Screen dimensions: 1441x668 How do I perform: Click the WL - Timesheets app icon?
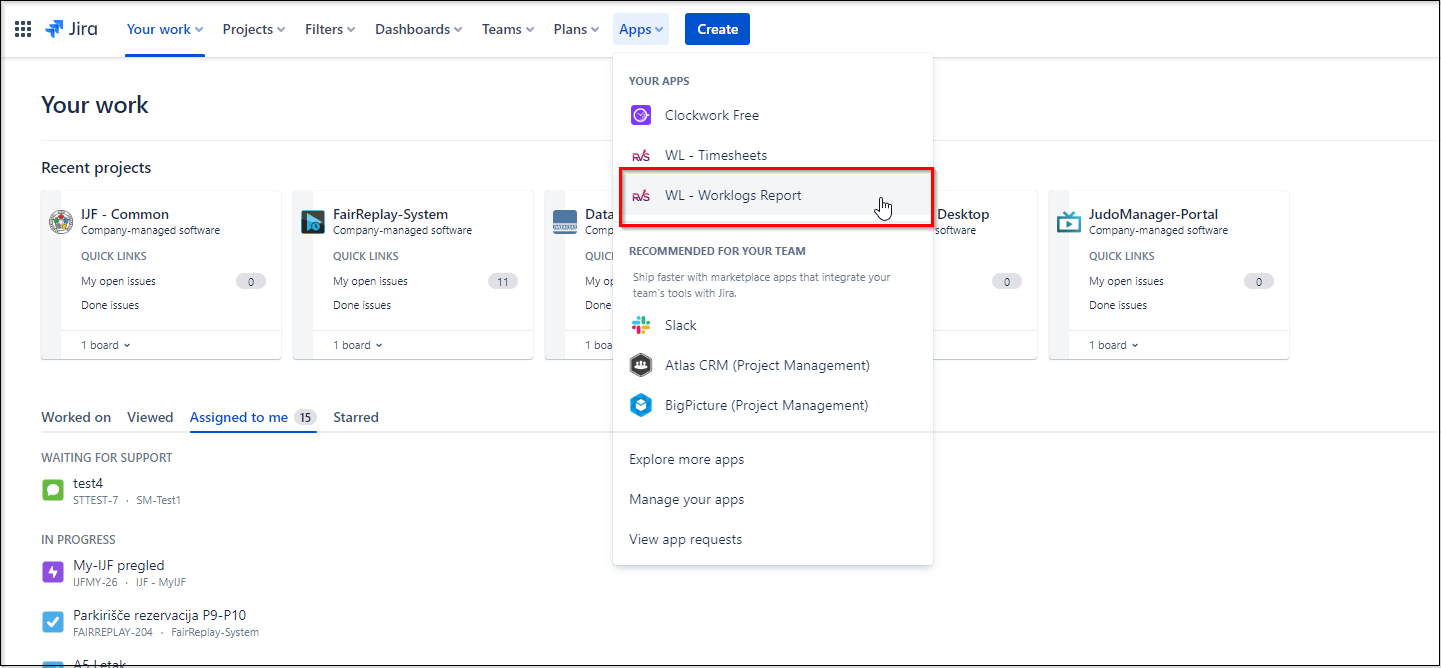[x=641, y=155]
